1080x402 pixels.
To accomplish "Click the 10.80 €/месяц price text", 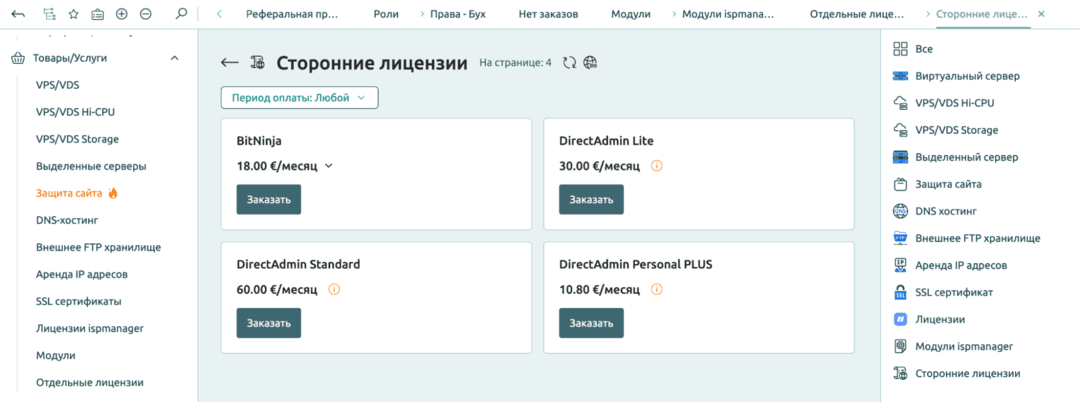I will 600,289.
